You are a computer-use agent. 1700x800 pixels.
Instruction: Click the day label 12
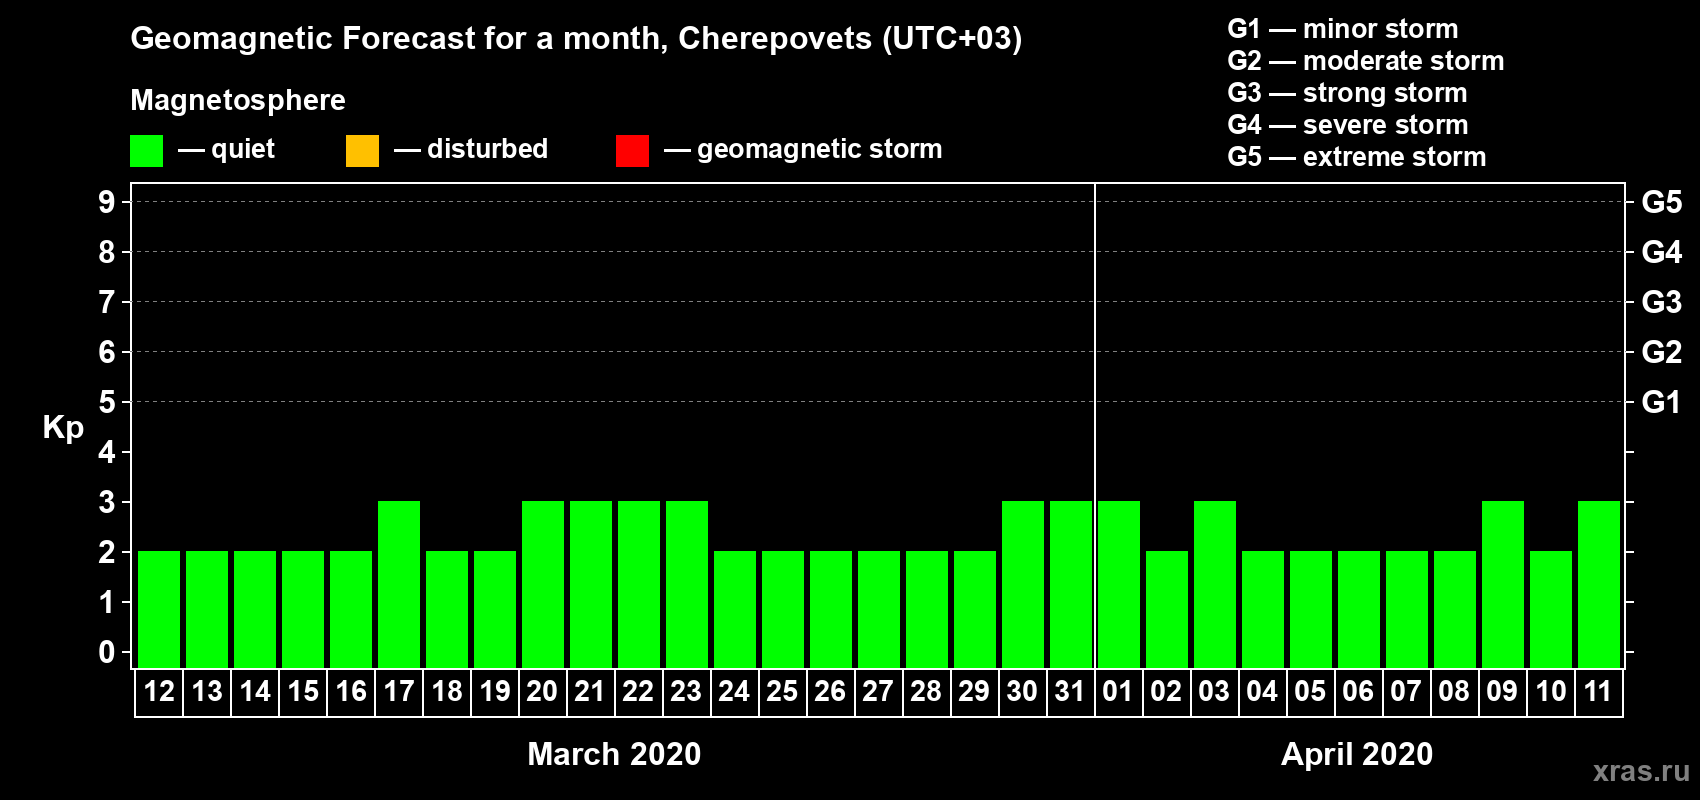tap(159, 691)
